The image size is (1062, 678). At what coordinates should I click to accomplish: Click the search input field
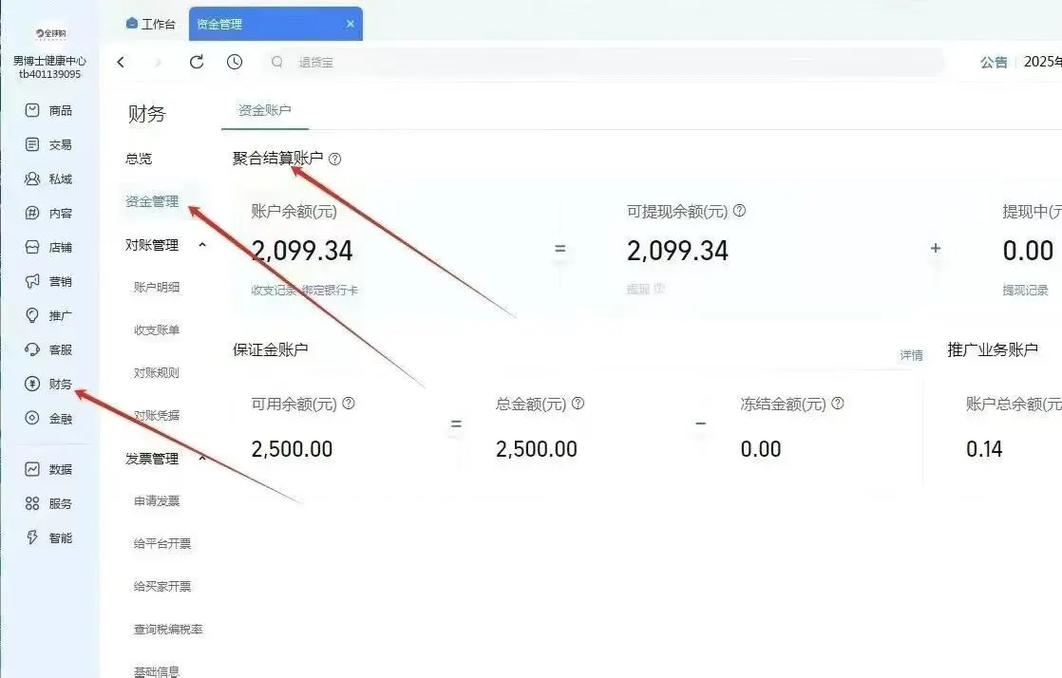(600, 62)
